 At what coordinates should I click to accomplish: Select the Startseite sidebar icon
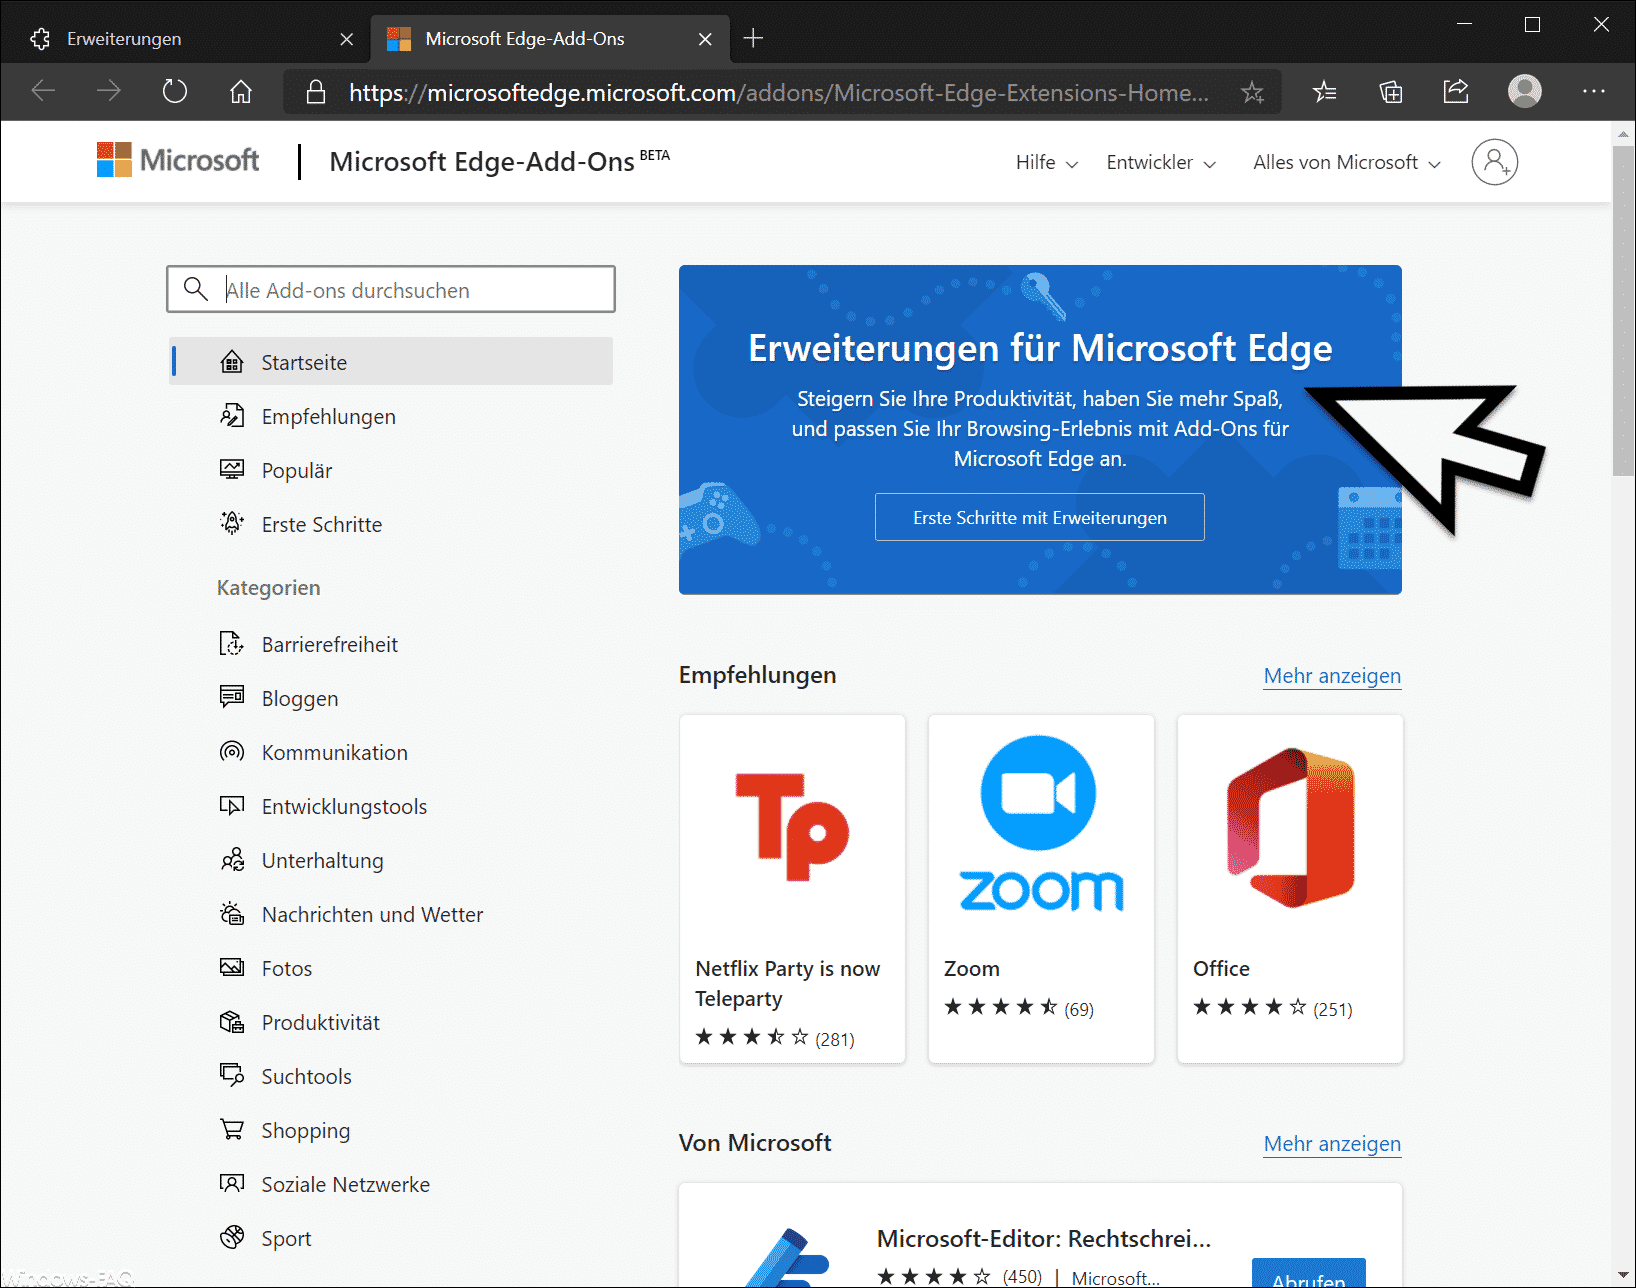(232, 361)
